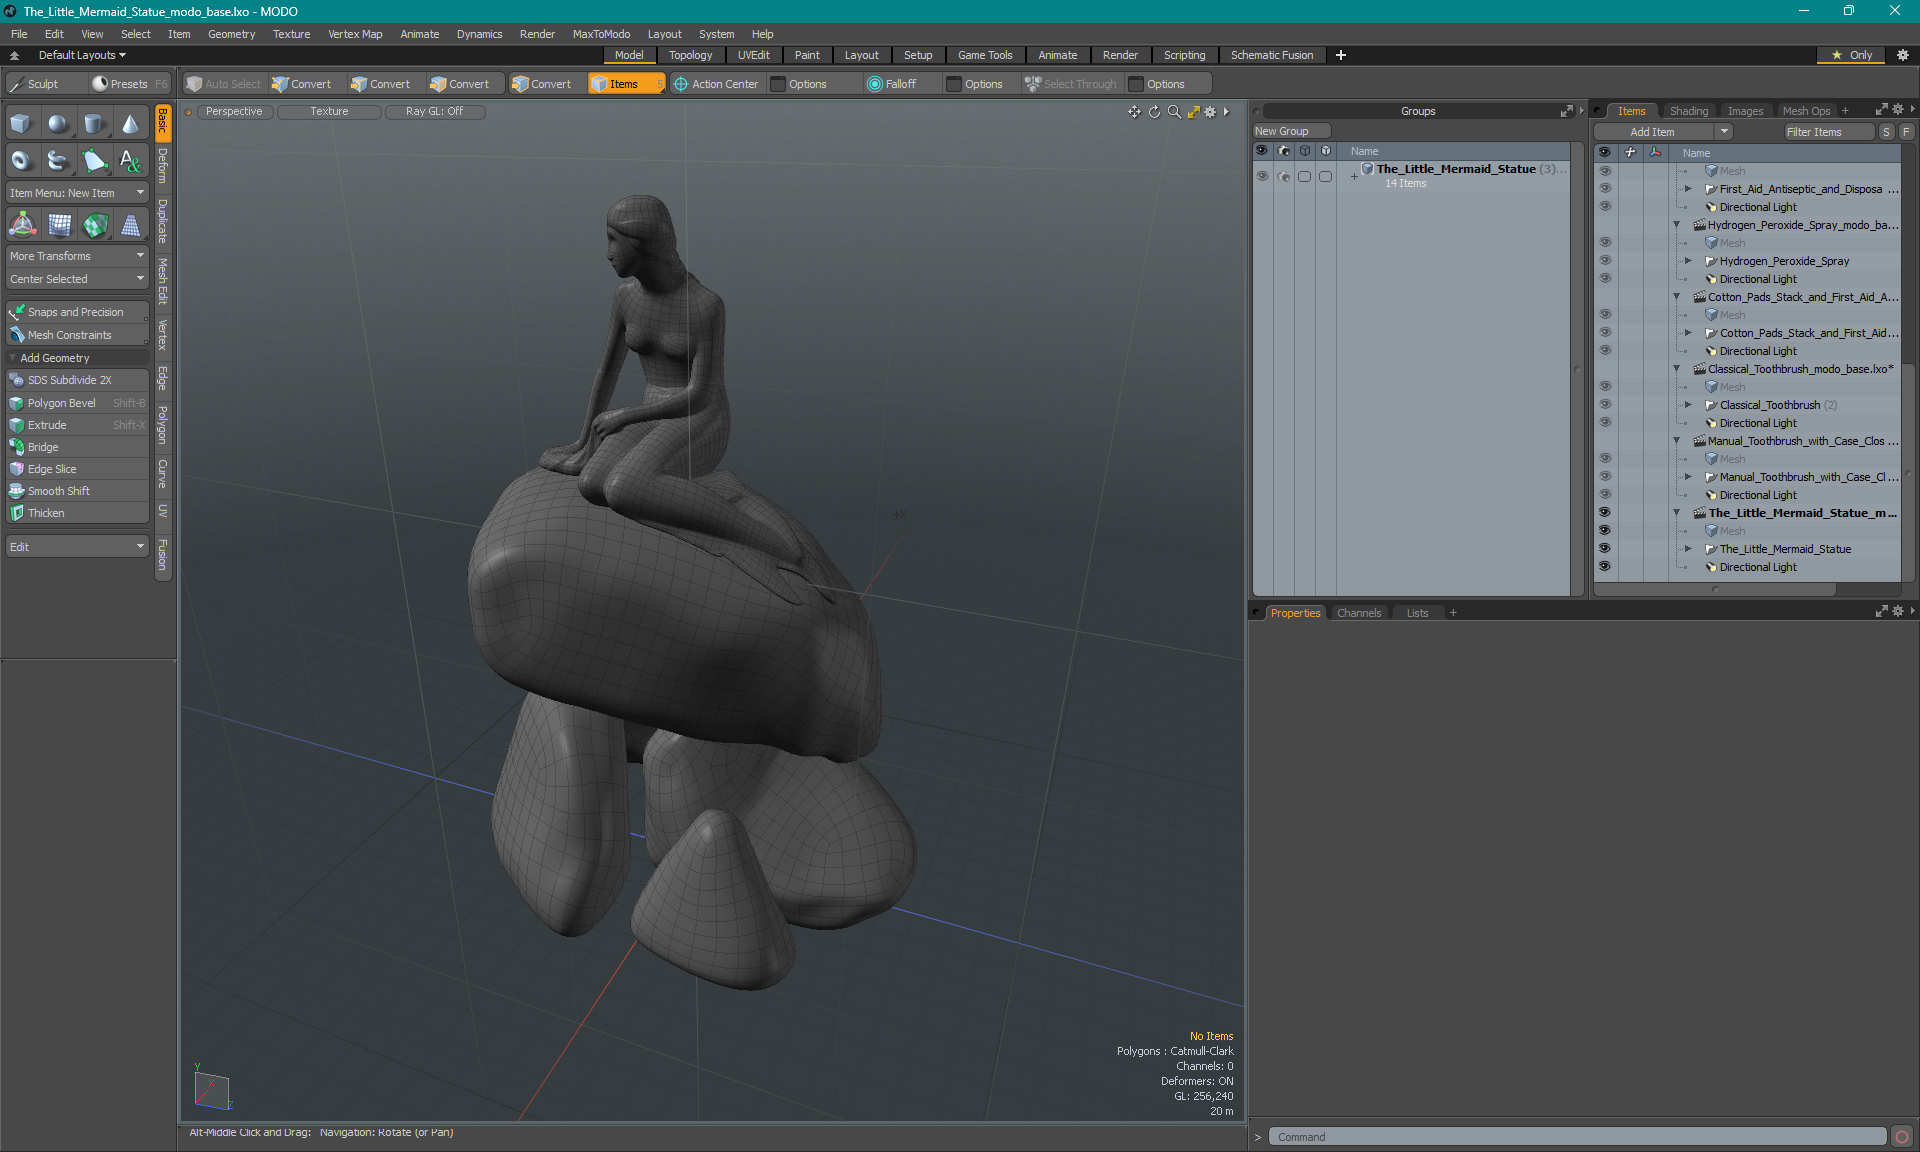Select the teapot primitive tool
This screenshot has width=1920, height=1152.
pos(58,160)
